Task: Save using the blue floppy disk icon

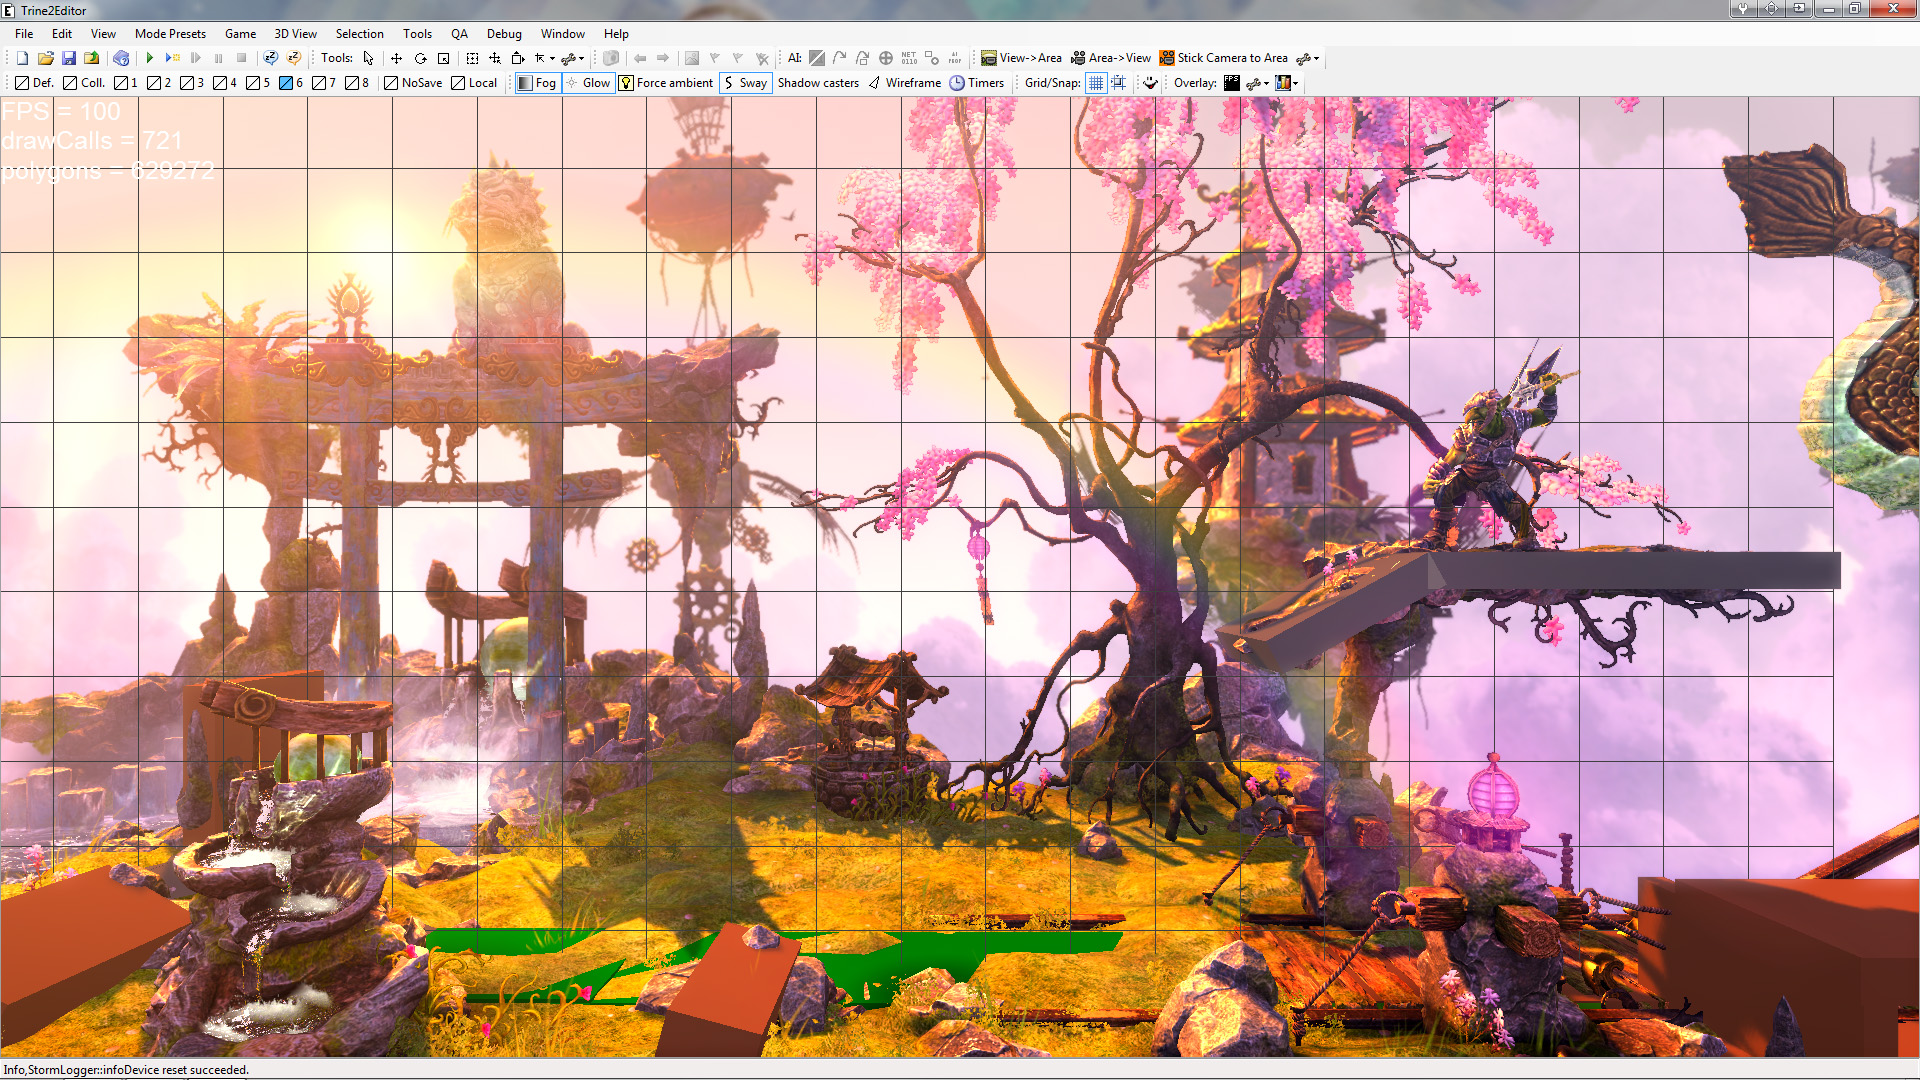Action: click(x=68, y=58)
